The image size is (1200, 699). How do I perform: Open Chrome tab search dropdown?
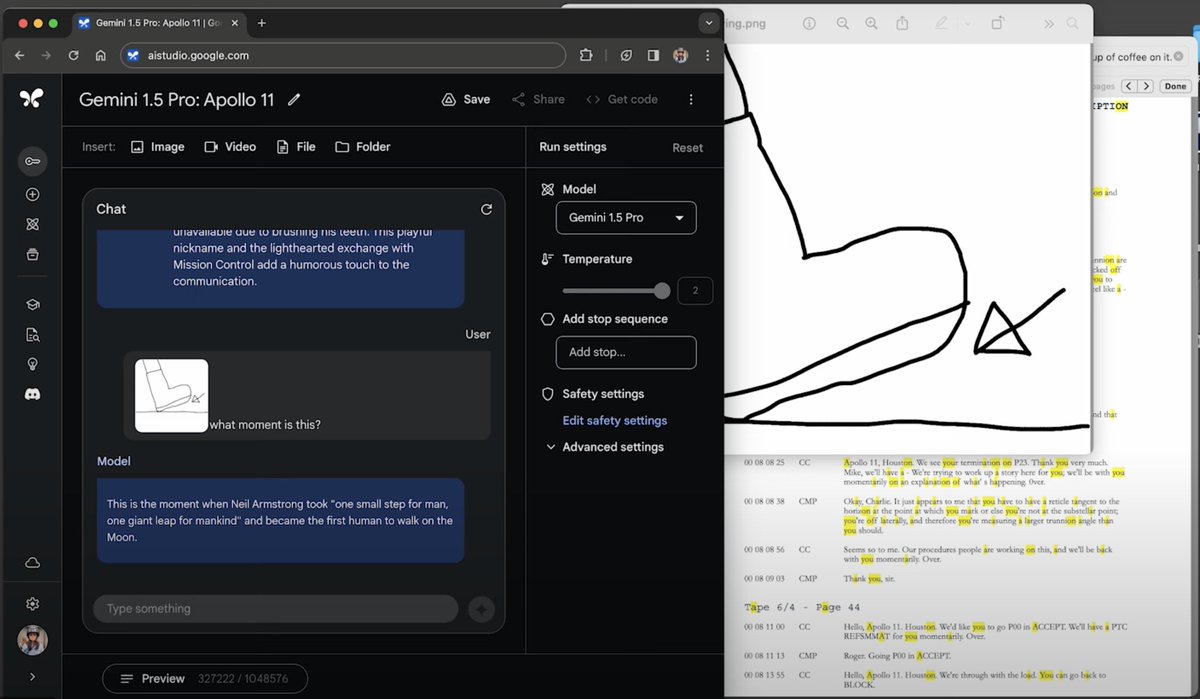click(x=708, y=22)
